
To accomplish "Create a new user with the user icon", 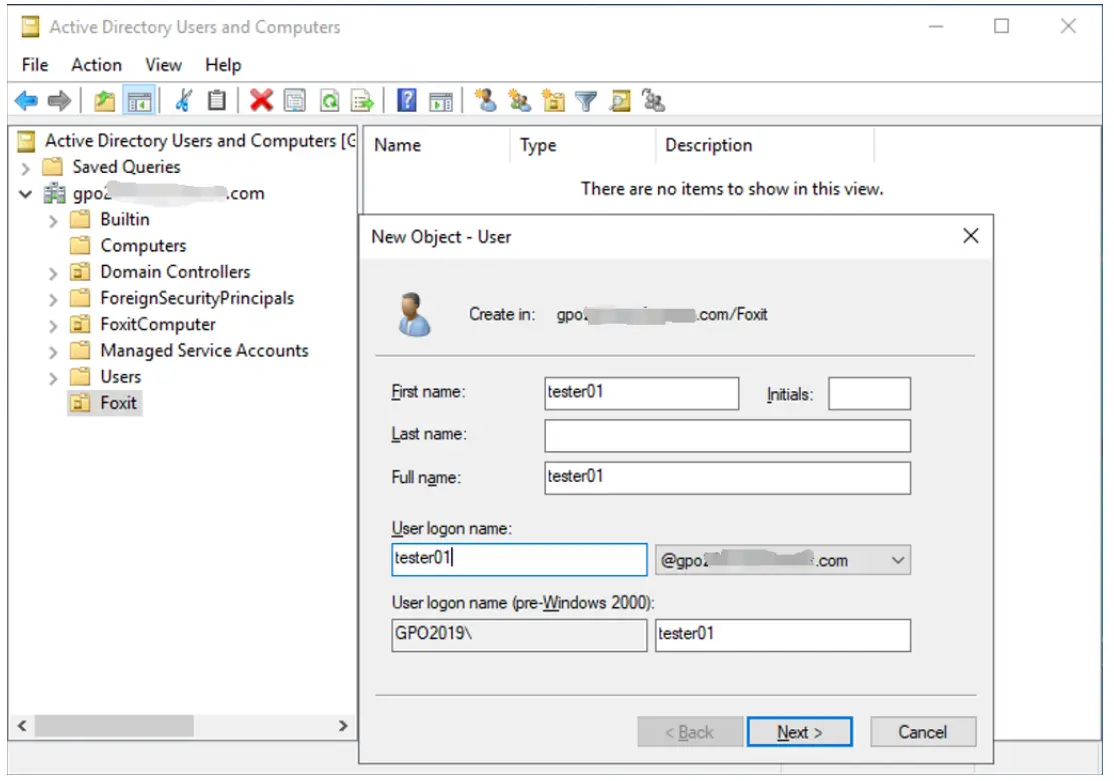I will 485,99.
